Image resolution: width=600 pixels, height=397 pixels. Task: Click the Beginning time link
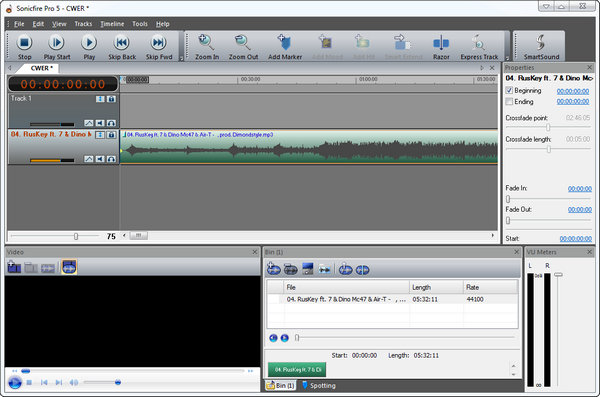pyautogui.click(x=573, y=91)
